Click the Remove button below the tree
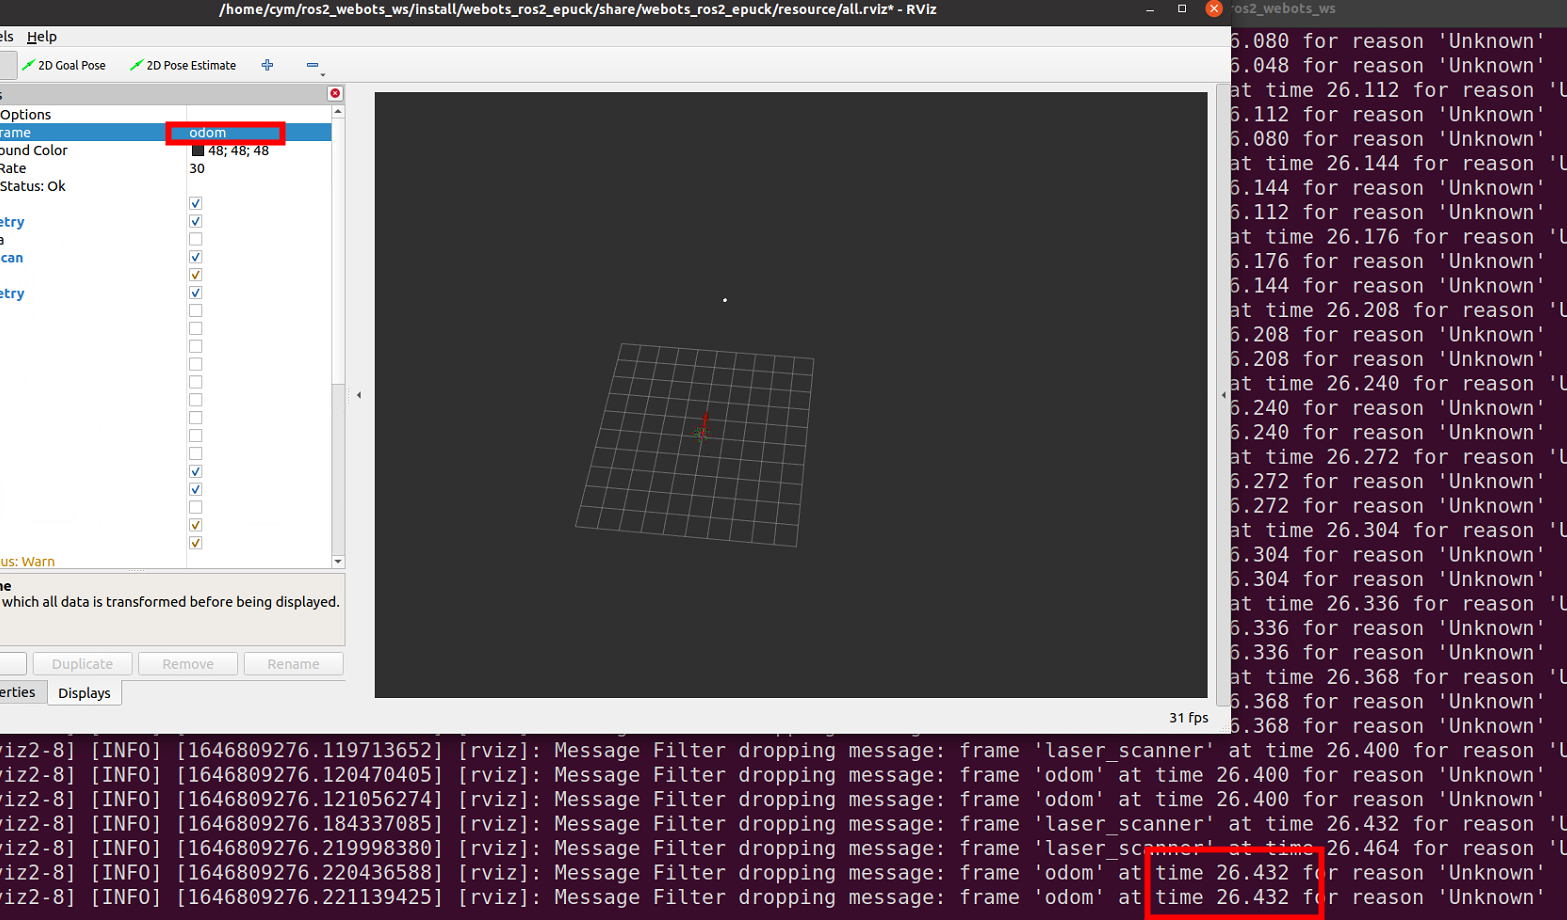The height and width of the screenshot is (920, 1567). [187, 663]
